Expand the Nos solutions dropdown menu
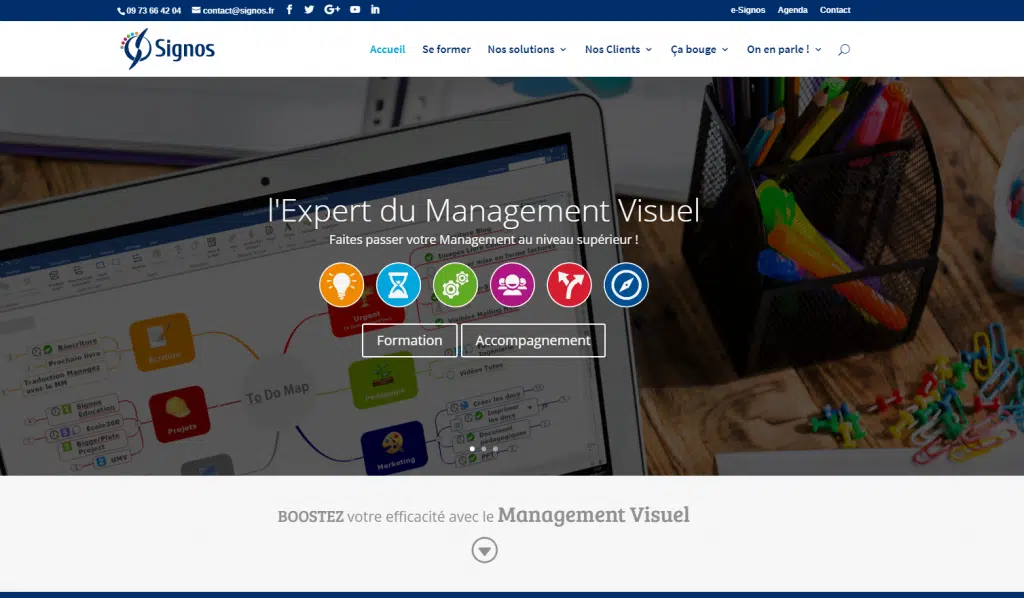Image resolution: width=1024 pixels, height=598 pixels. pos(526,49)
